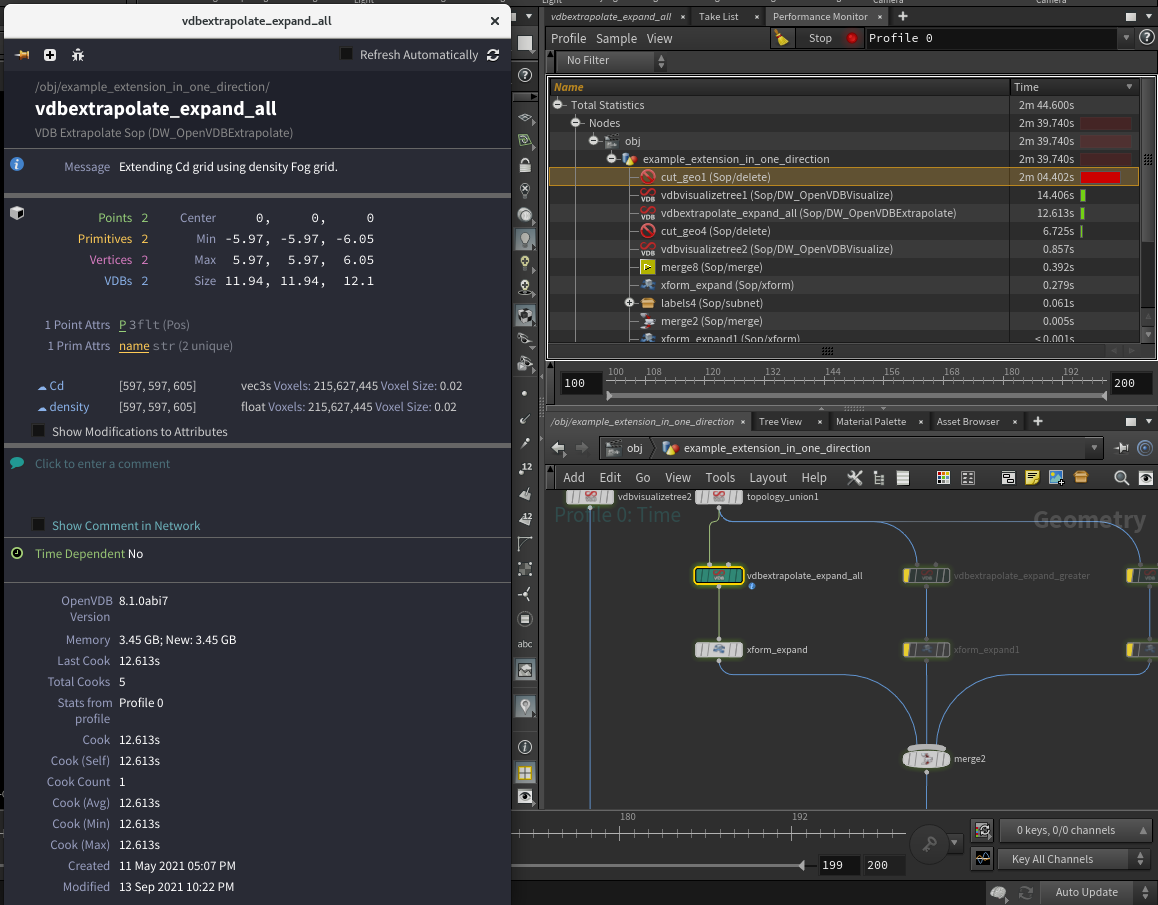
Task: Click the add background image icon
Action: [x=1056, y=478]
